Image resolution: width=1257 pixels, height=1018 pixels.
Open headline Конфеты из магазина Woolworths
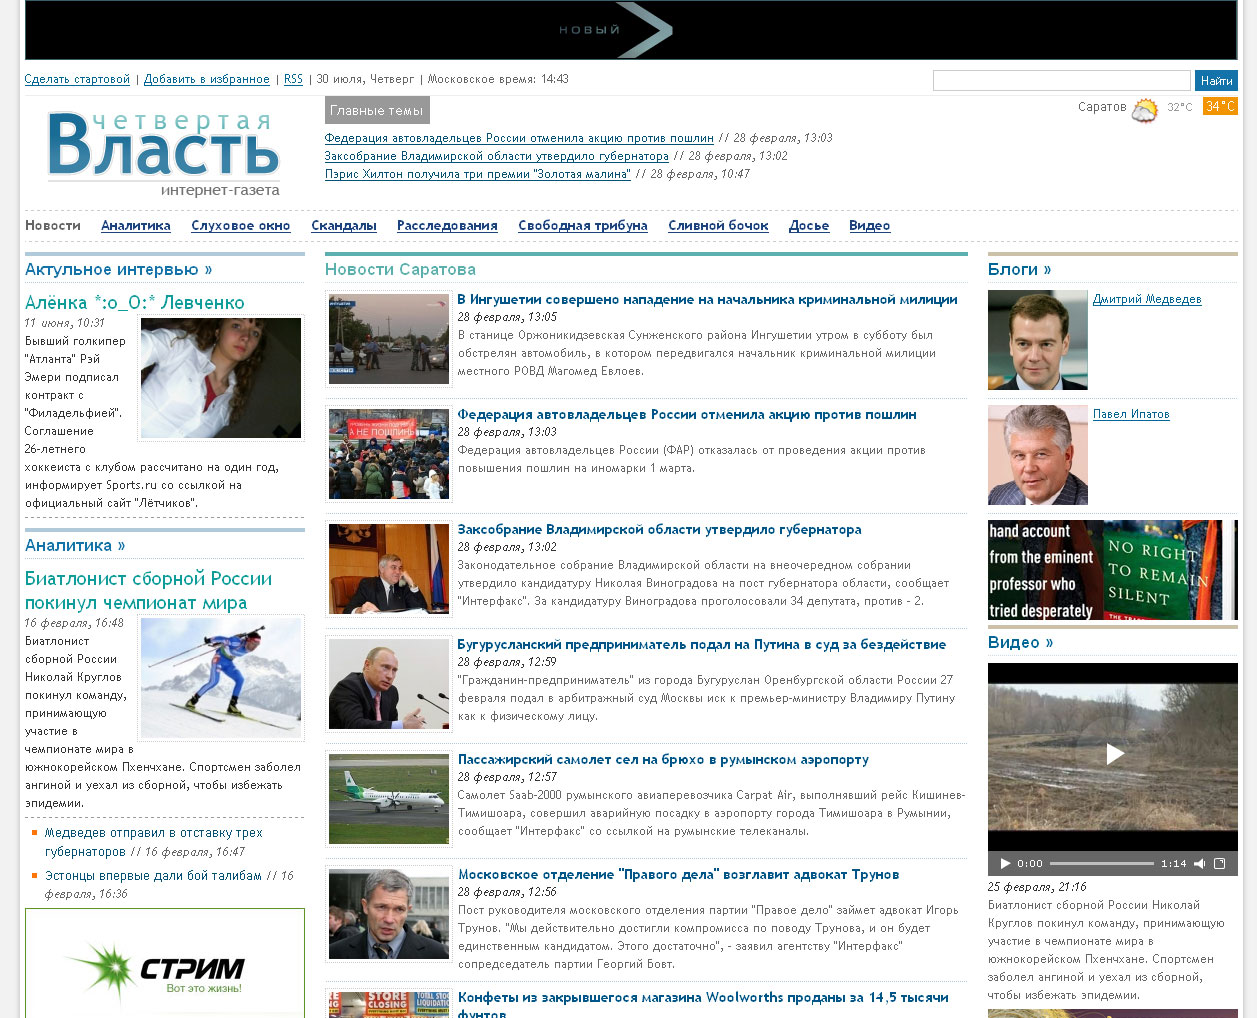pyautogui.click(x=703, y=1004)
